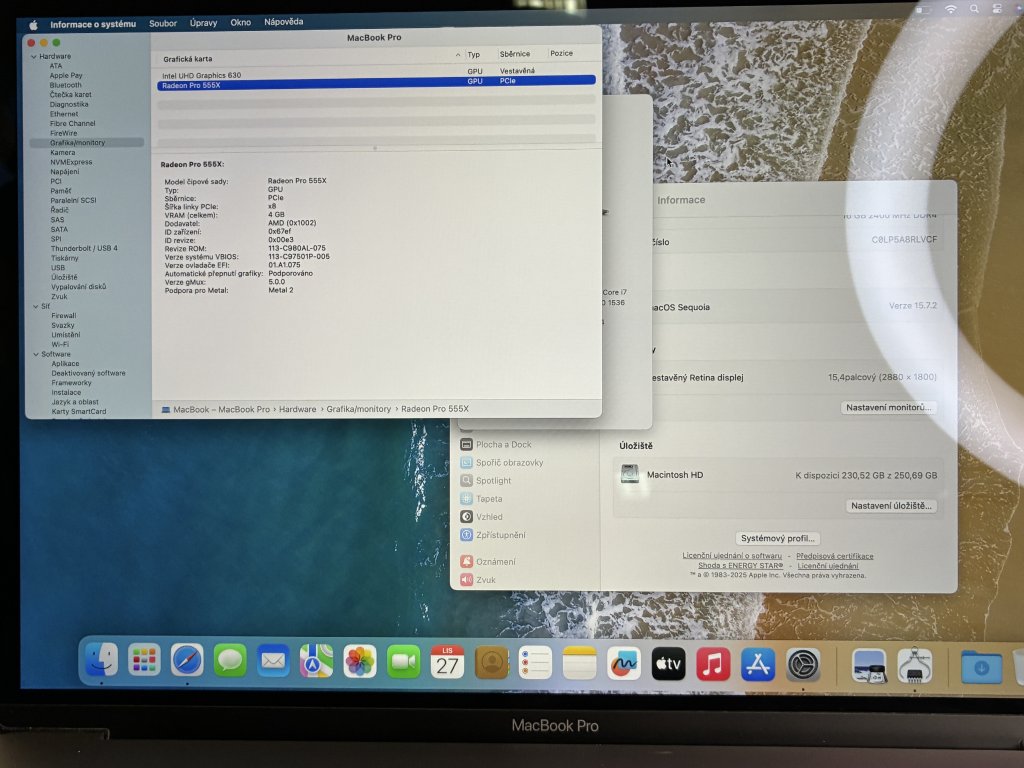Open the Soubor menu
The image size is (1024, 768).
[x=163, y=24]
